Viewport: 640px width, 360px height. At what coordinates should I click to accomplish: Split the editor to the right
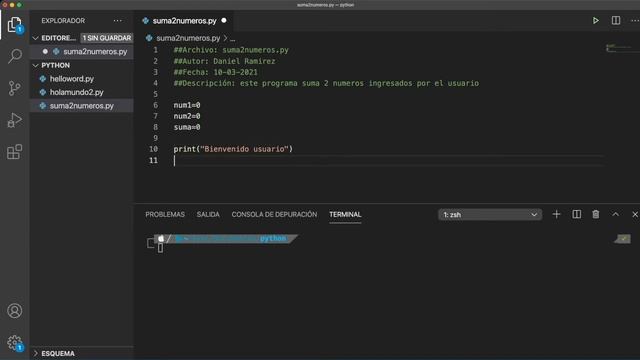click(x=616, y=20)
